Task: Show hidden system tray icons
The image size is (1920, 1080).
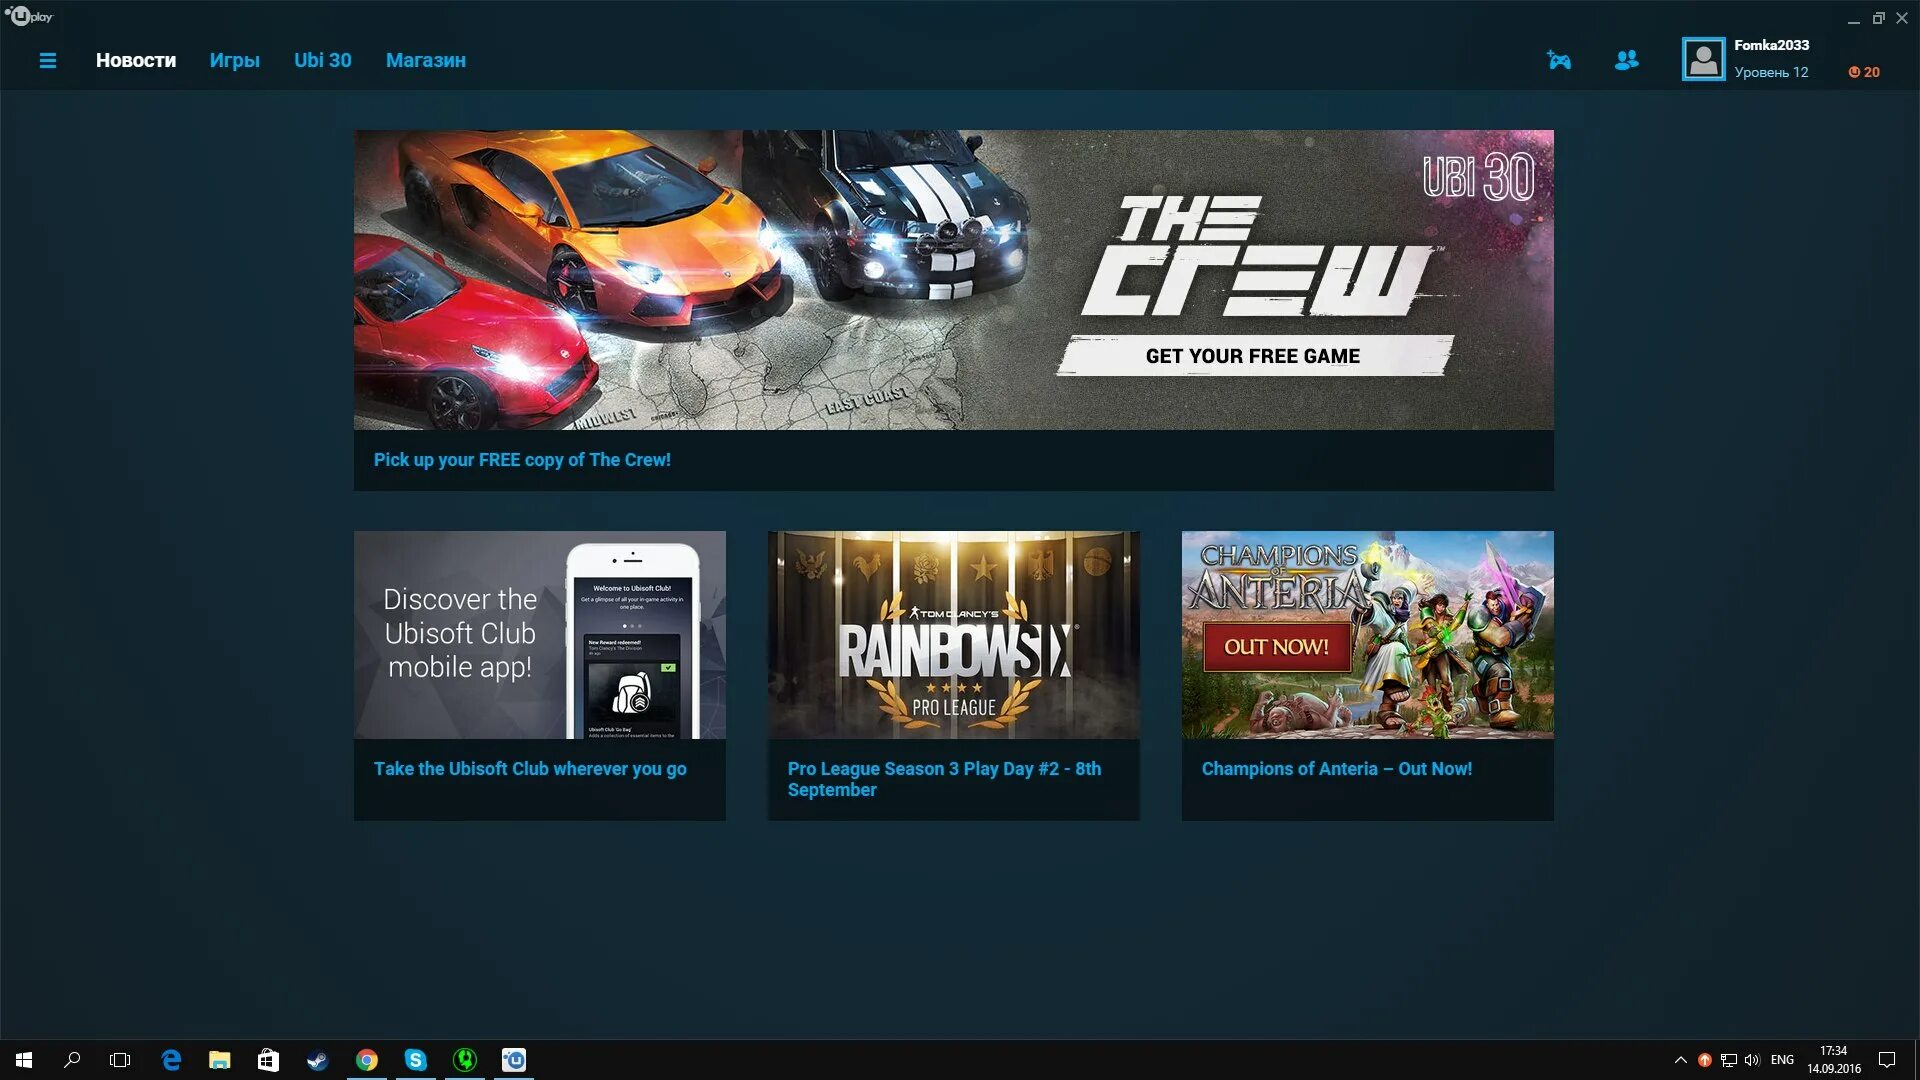Action: pyautogui.click(x=1680, y=1060)
